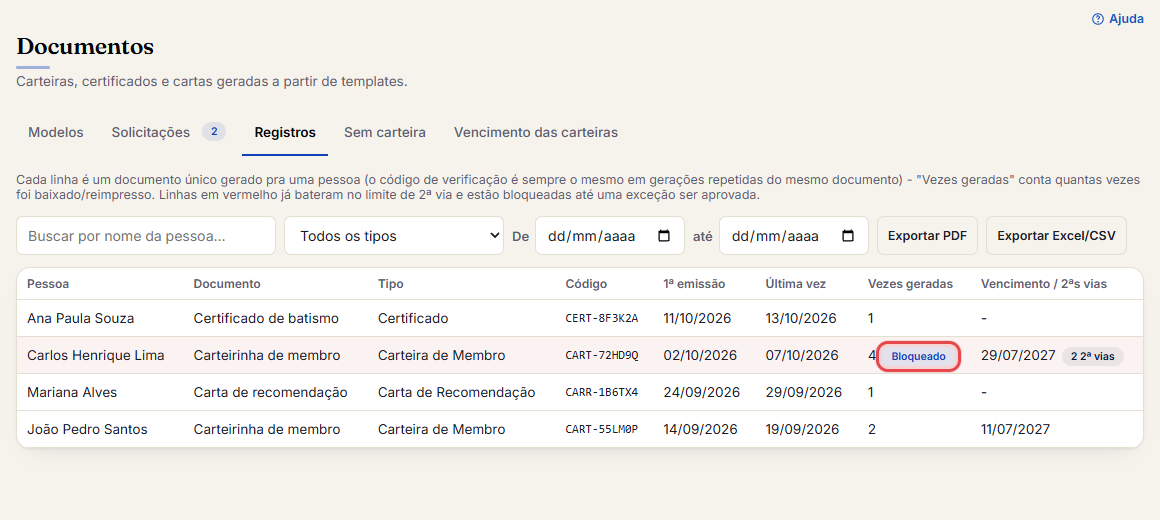1160x520 pixels.
Task: Click the Documentos page heading
Action: click(x=85, y=47)
